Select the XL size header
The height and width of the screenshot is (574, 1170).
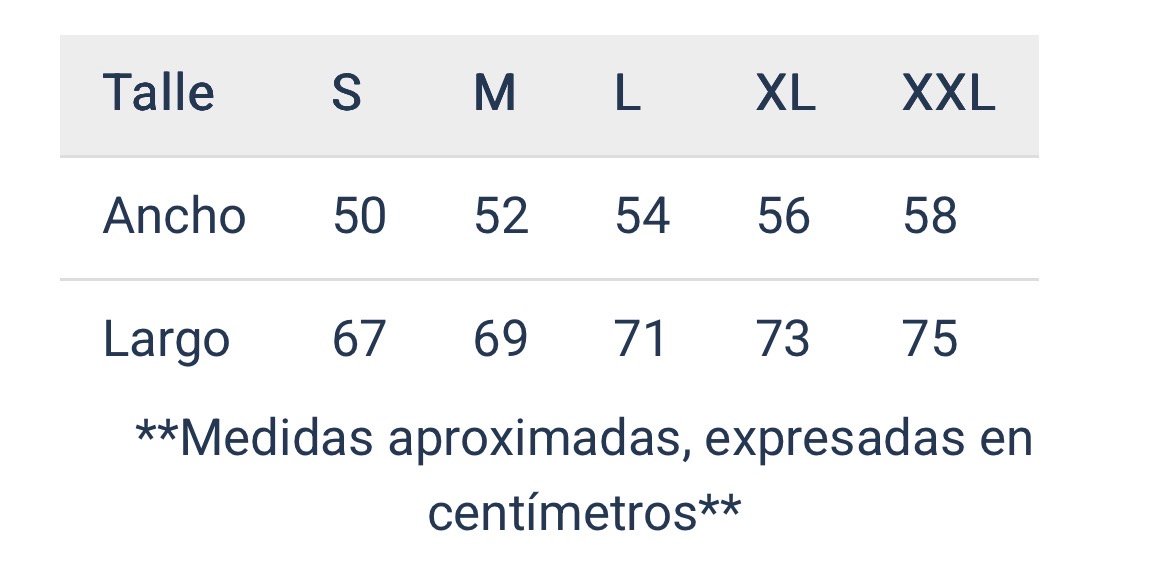tap(785, 94)
